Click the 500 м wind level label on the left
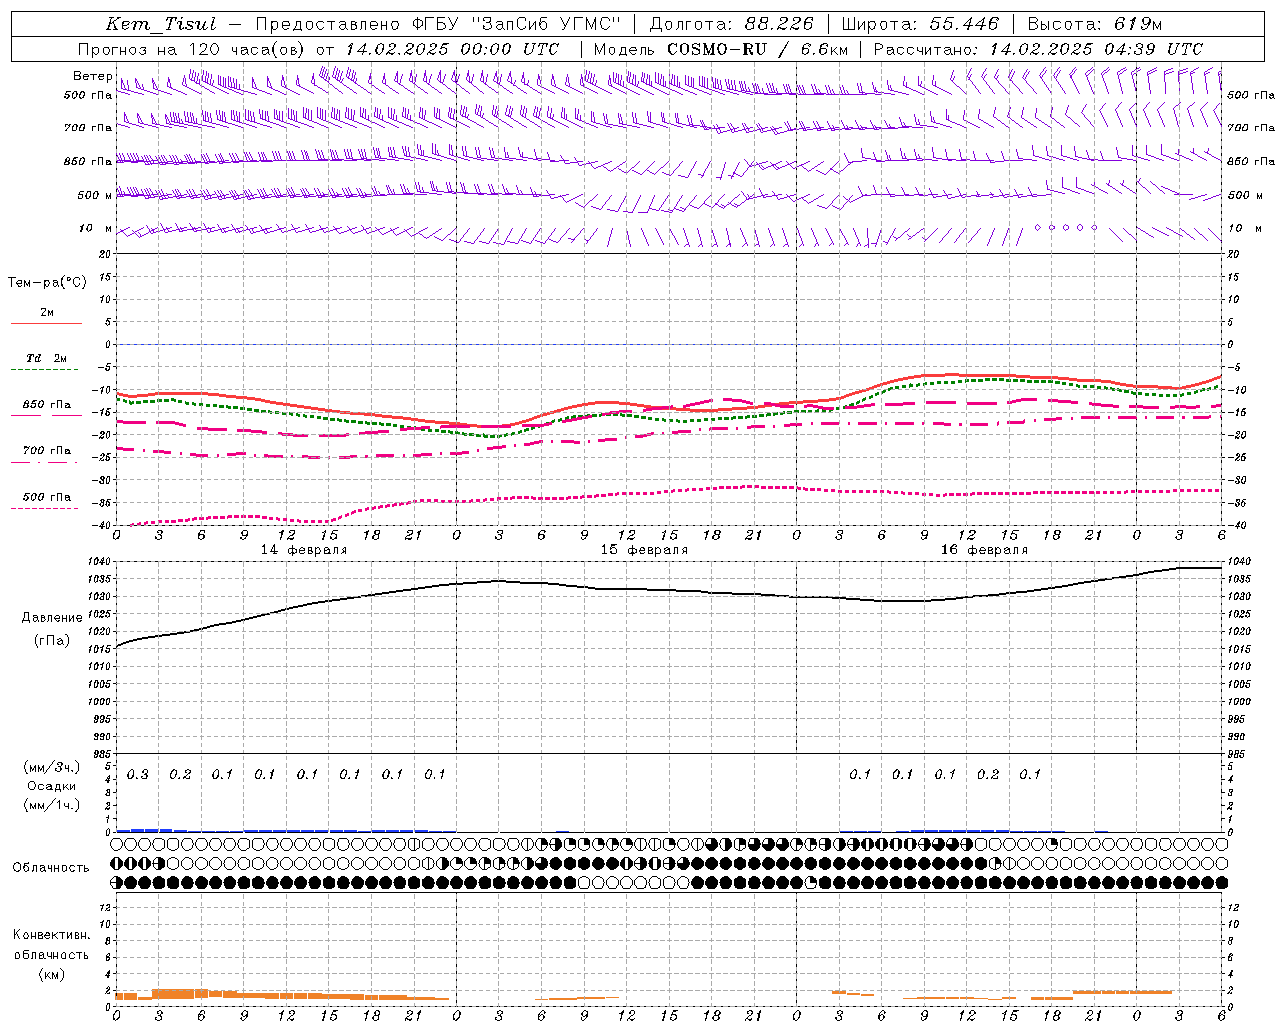 95,196
